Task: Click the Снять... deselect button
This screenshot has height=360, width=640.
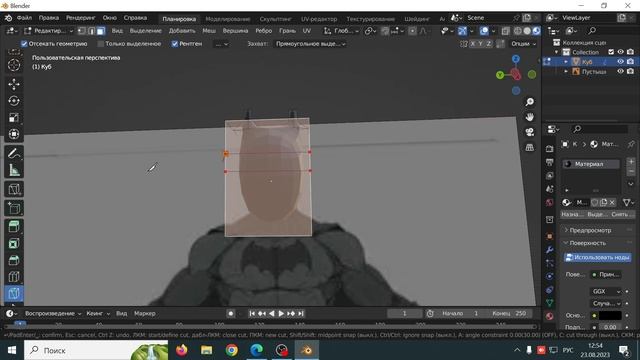Action: tap(622, 214)
